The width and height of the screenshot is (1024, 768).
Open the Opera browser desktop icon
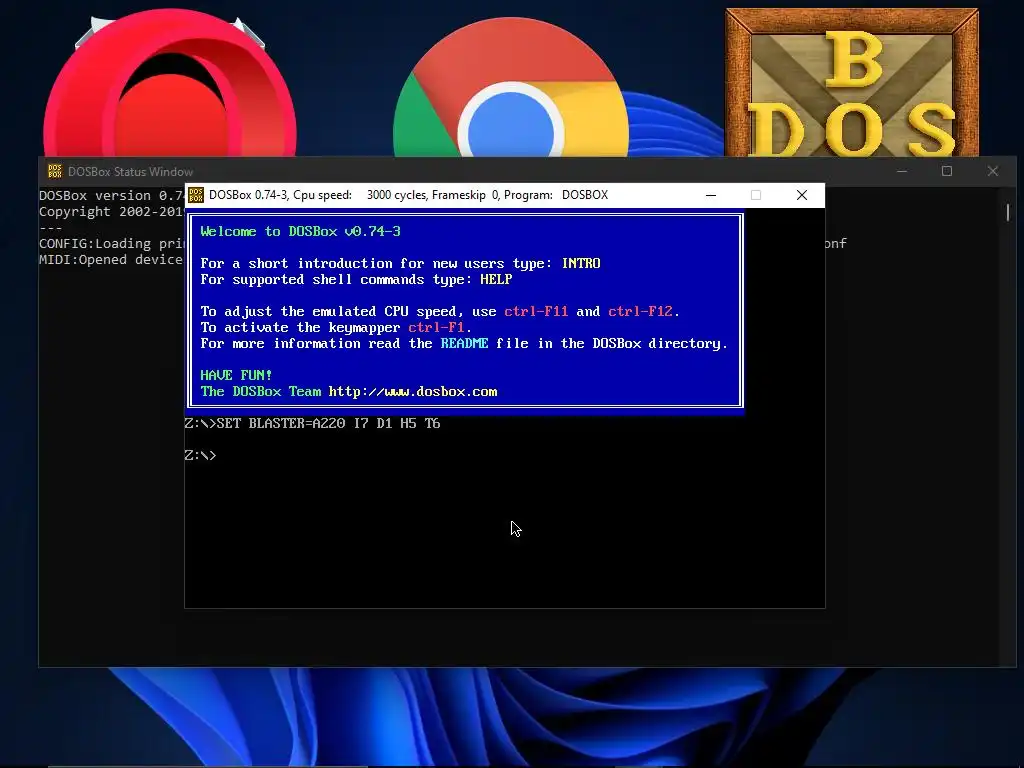click(170, 84)
